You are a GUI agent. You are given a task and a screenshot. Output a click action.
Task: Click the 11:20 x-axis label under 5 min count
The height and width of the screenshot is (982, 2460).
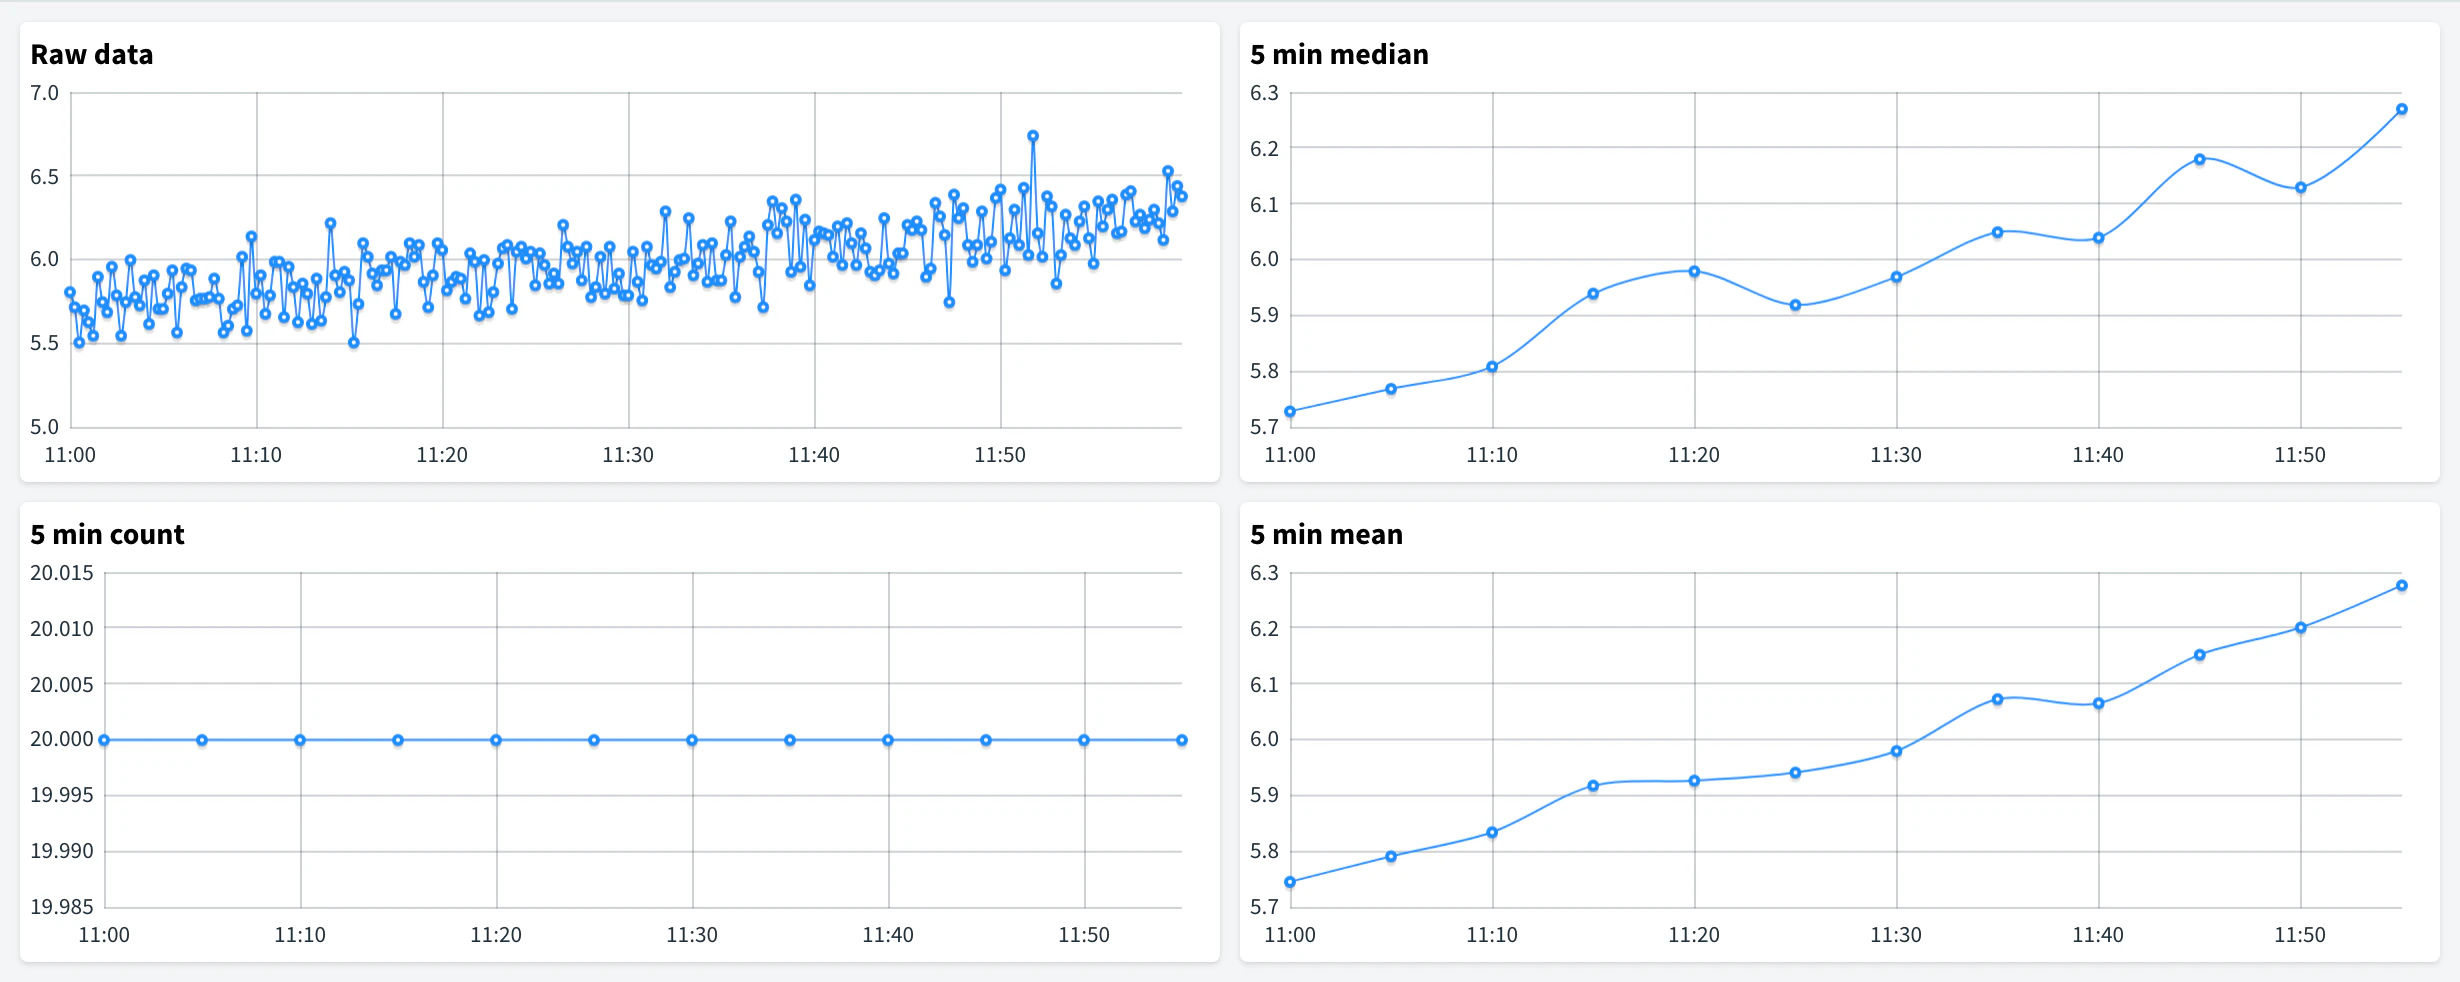[496, 935]
